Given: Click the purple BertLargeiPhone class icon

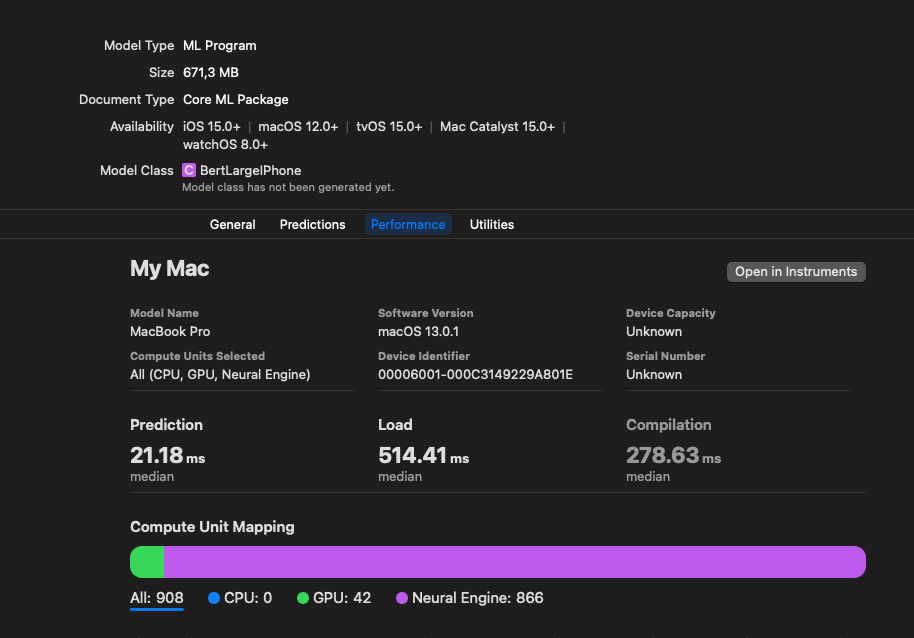Looking at the screenshot, I should pyautogui.click(x=189, y=170).
